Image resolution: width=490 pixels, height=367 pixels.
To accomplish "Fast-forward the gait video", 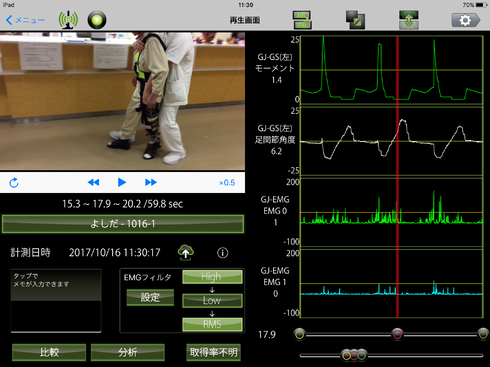I will coord(151,182).
